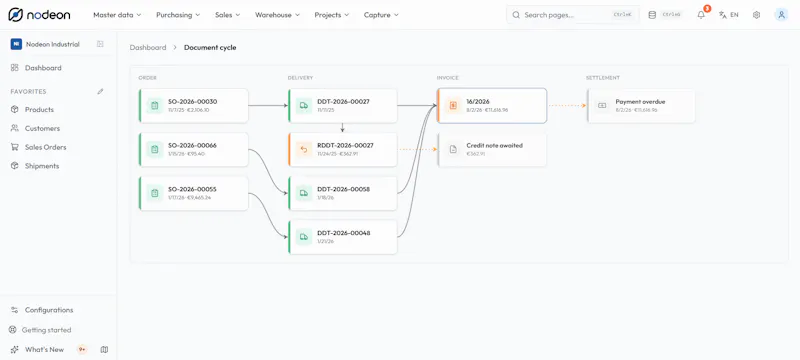The image size is (800, 360).
Task: Open Getting started
Action: (41, 330)
